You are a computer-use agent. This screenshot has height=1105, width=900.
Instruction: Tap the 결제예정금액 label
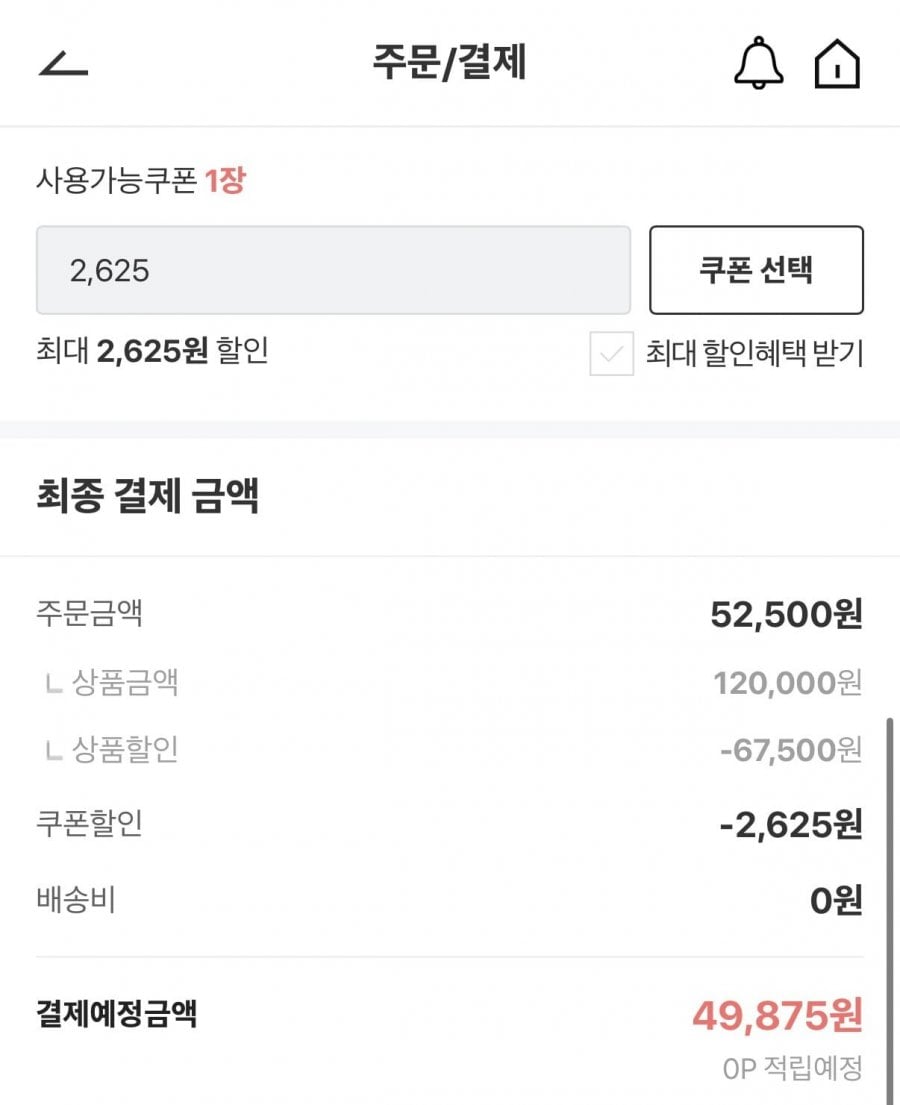coord(116,1014)
